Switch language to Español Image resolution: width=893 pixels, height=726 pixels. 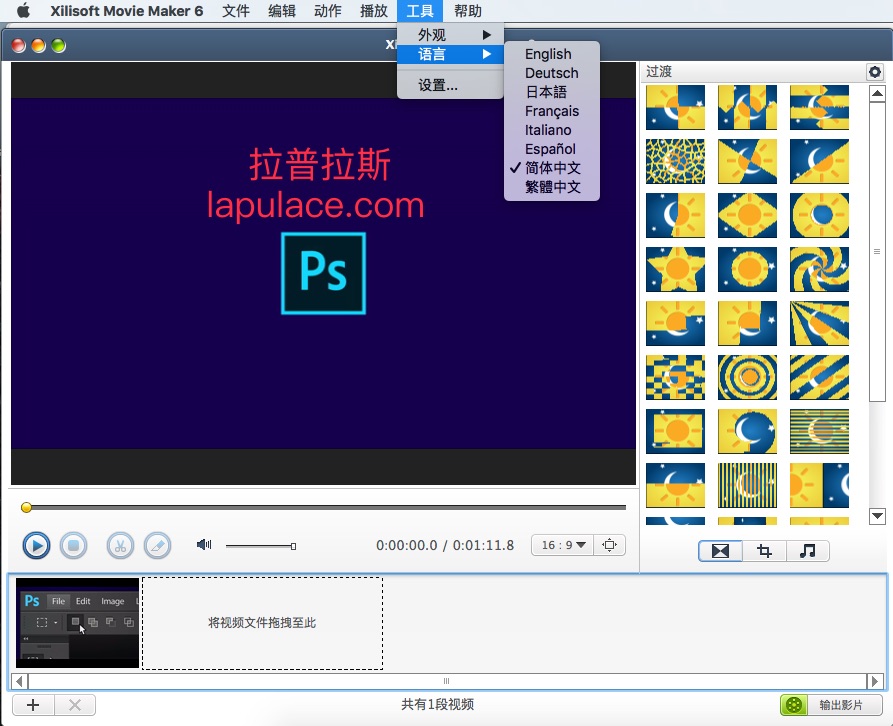pos(552,149)
